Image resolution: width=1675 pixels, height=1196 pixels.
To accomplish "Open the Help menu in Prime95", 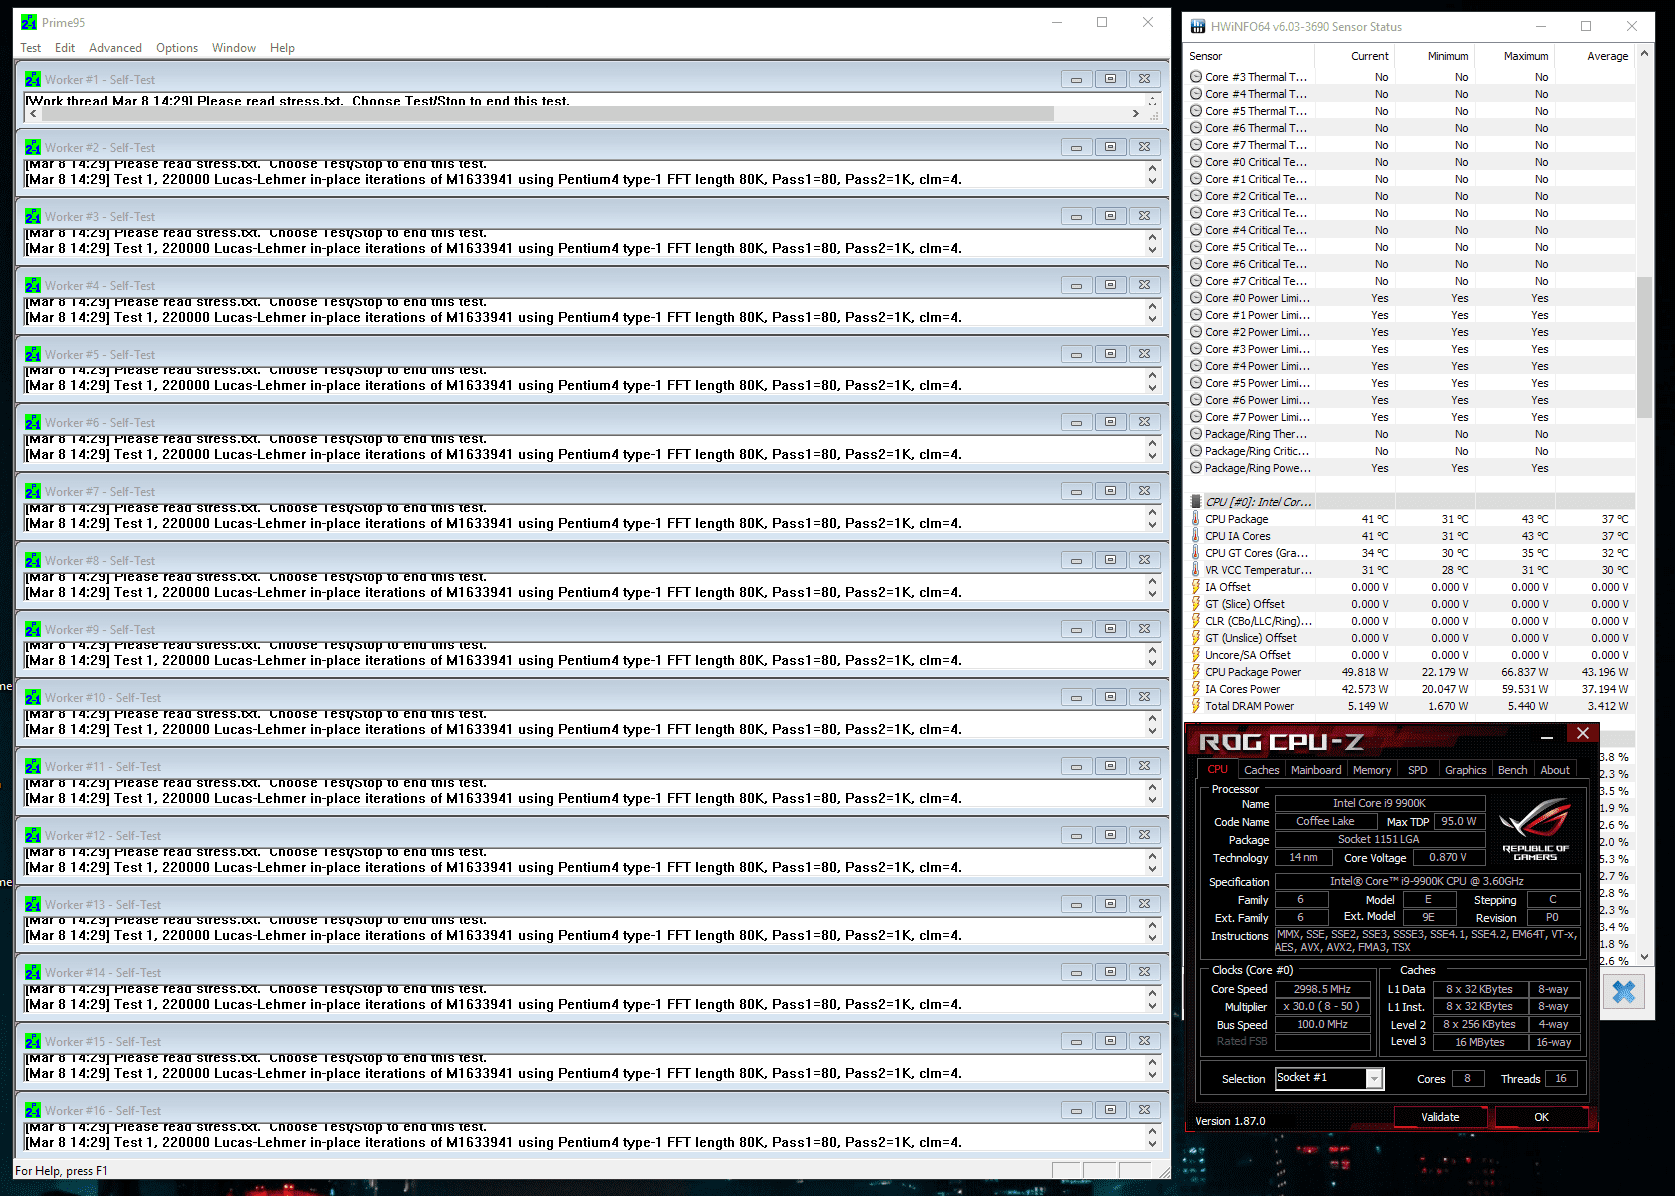I will click(x=282, y=48).
